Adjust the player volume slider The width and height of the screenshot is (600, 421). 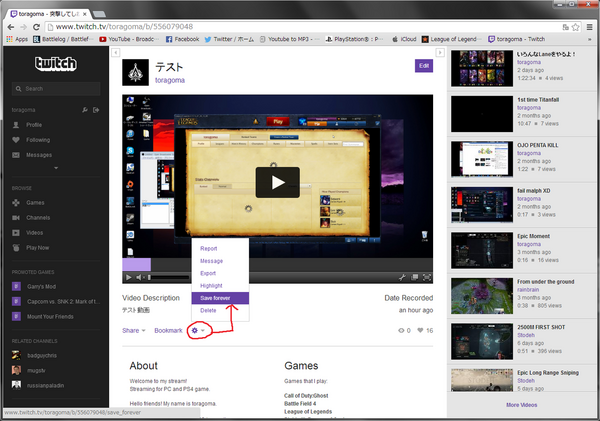(x=168, y=277)
